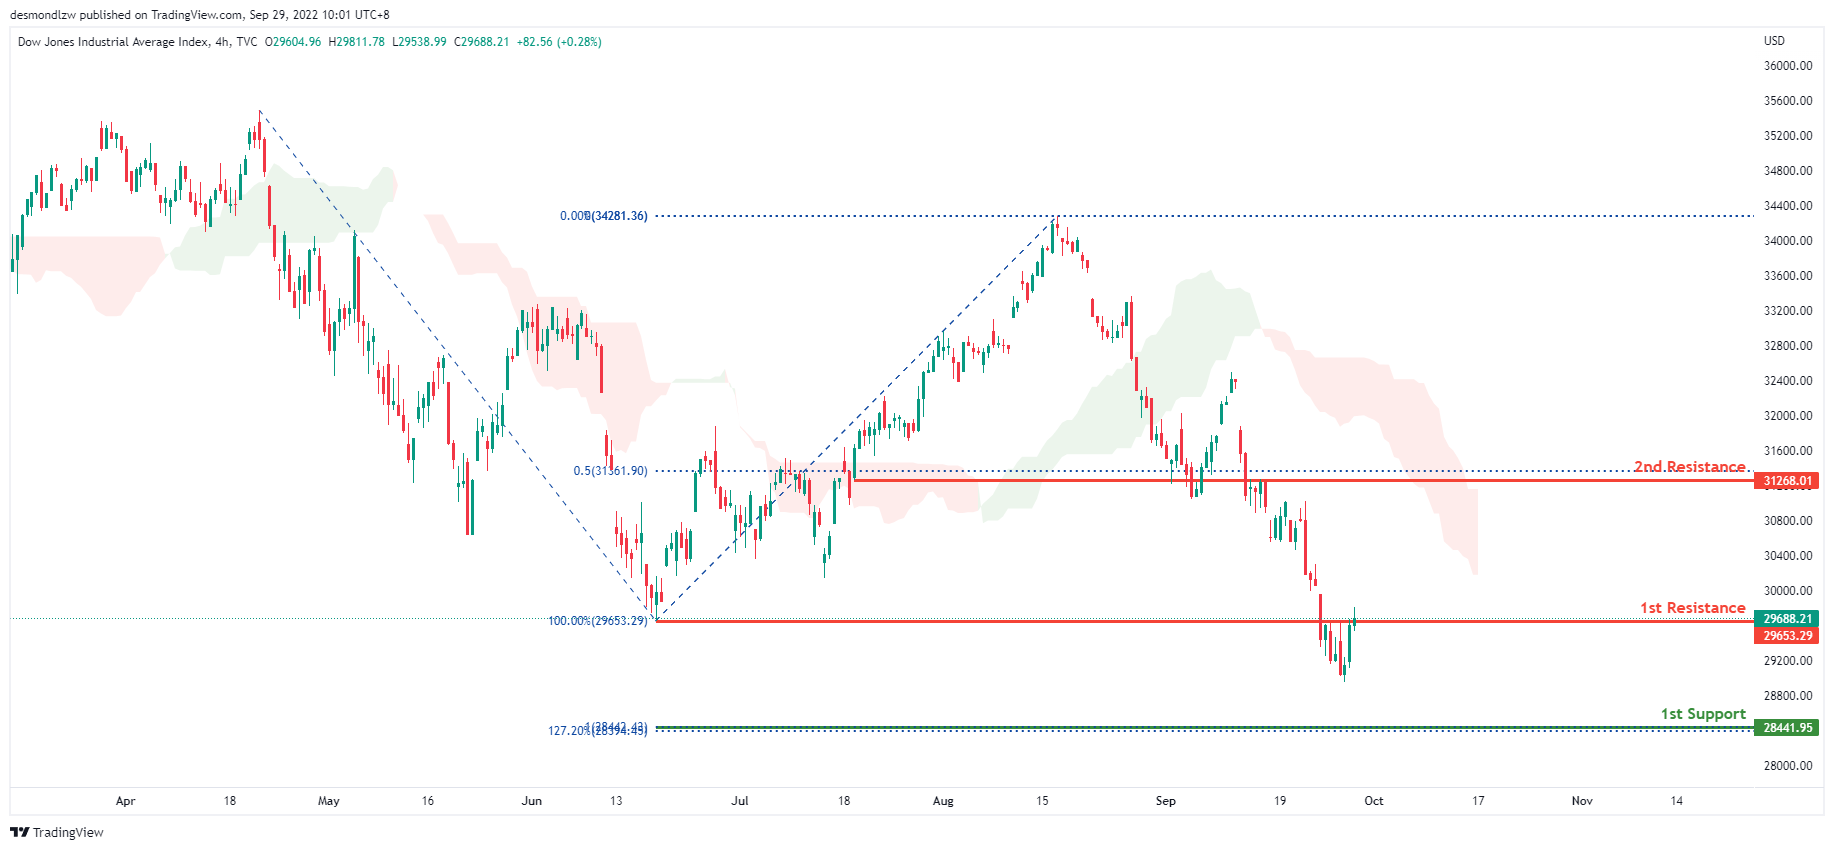Screen dimensions: 1834x850
Task: Click the 29688.21 green current price tag
Action: pyautogui.click(x=1787, y=619)
